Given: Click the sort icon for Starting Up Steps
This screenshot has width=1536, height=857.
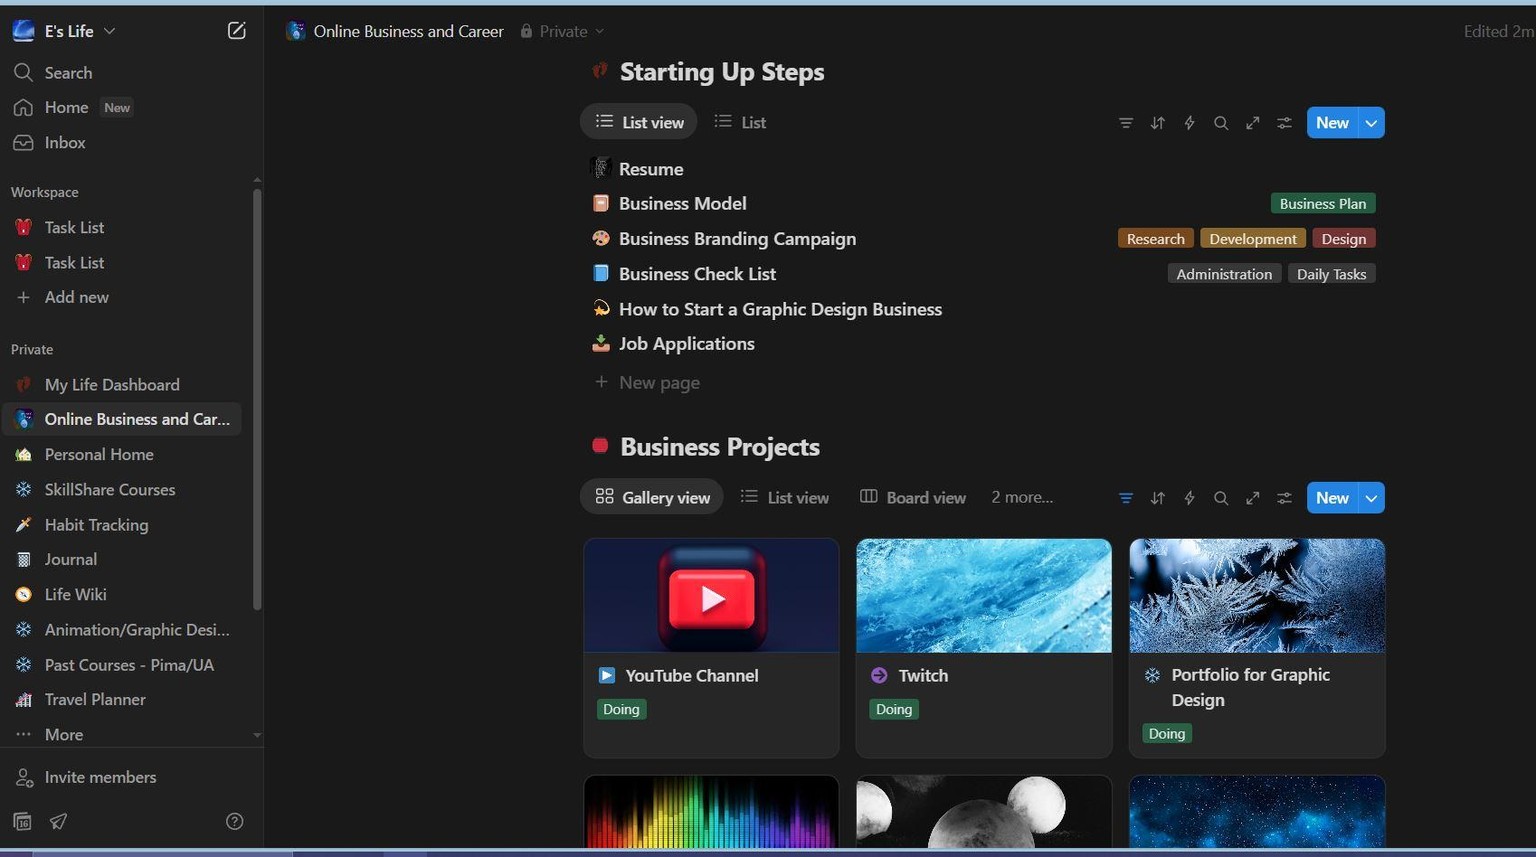Looking at the screenshot, I should tap(1158, 123).
